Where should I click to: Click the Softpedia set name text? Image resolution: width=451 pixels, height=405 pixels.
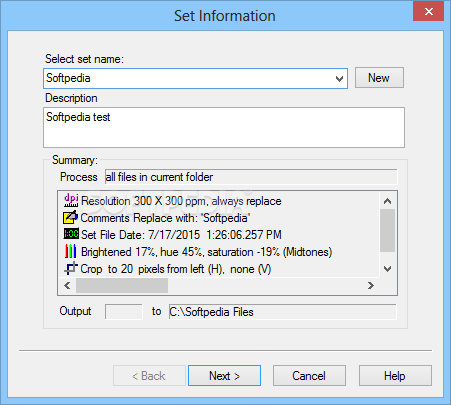[x=68, y=78]
